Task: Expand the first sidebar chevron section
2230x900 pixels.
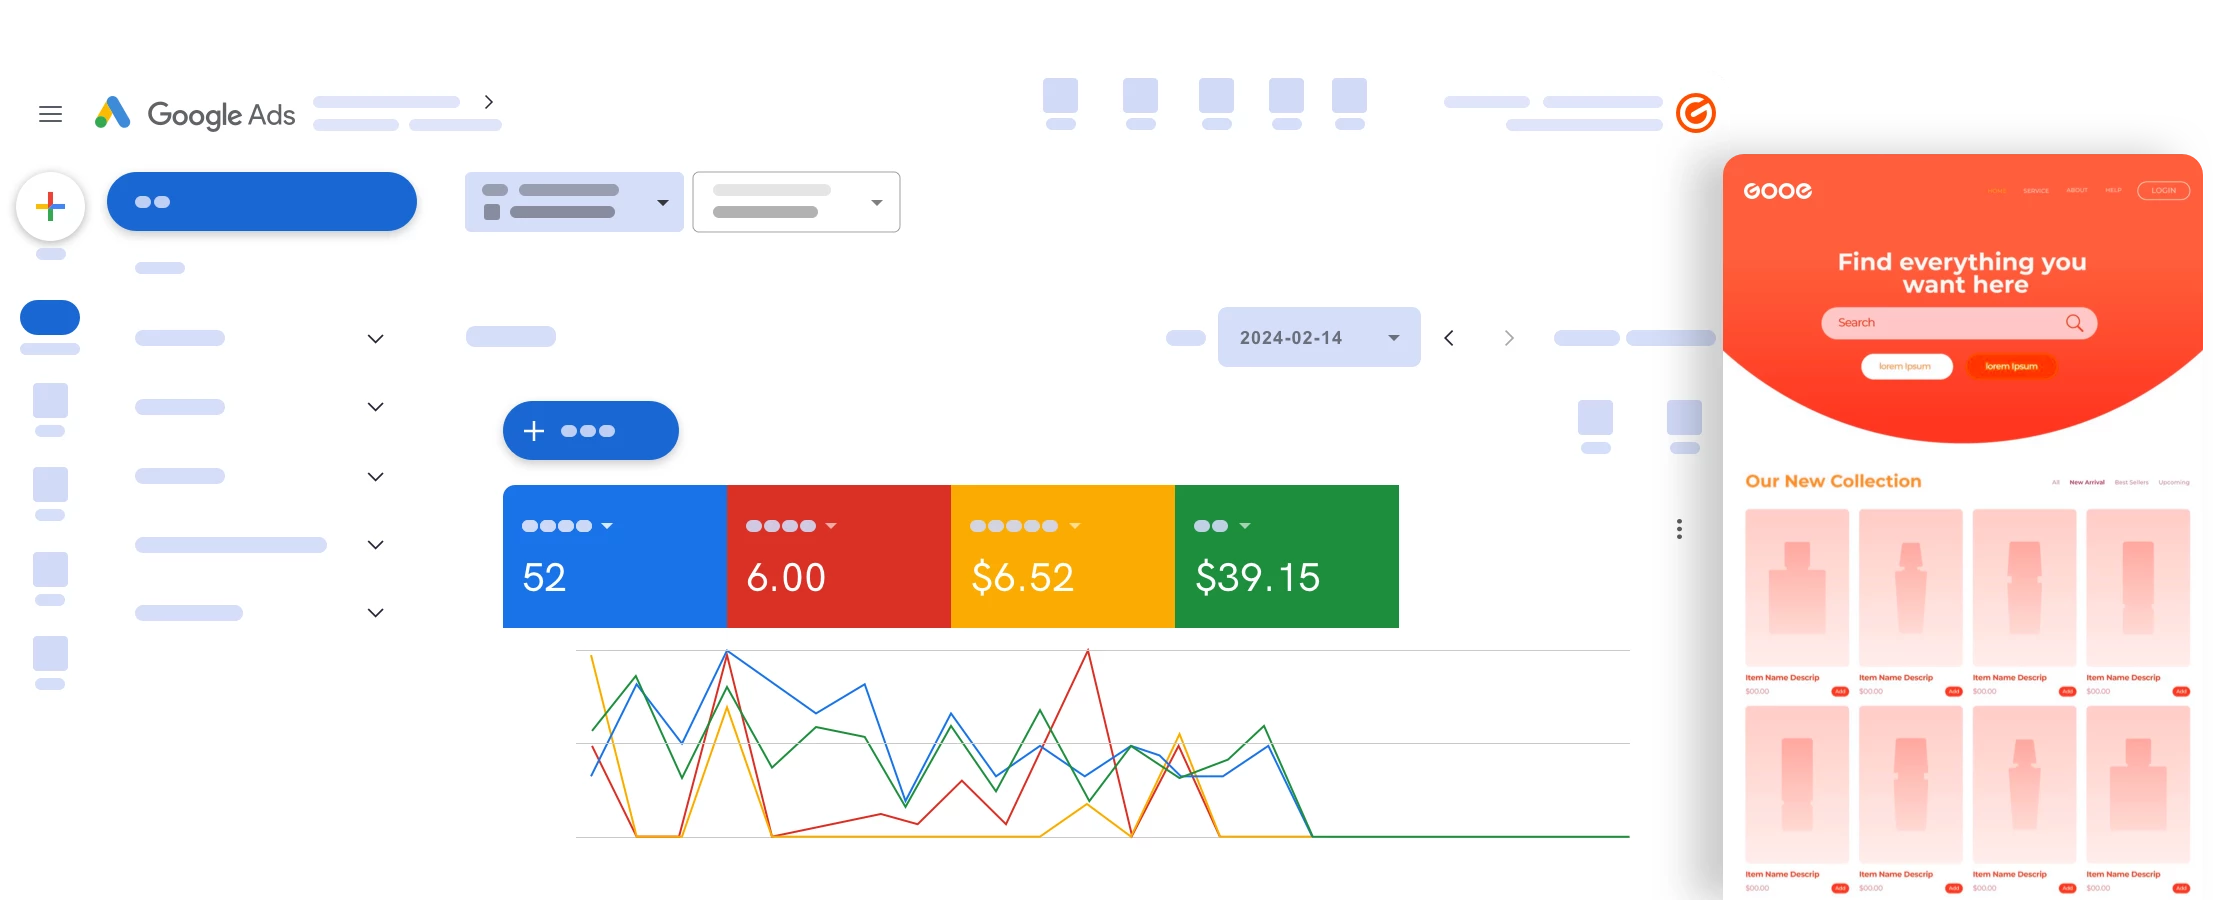Action: (375, 339)
